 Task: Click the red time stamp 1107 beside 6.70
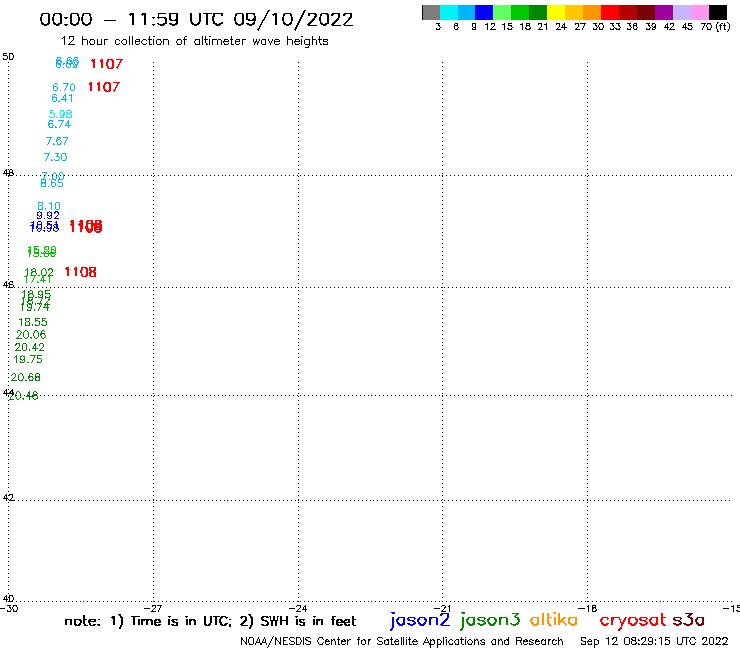tap(104, 87)
